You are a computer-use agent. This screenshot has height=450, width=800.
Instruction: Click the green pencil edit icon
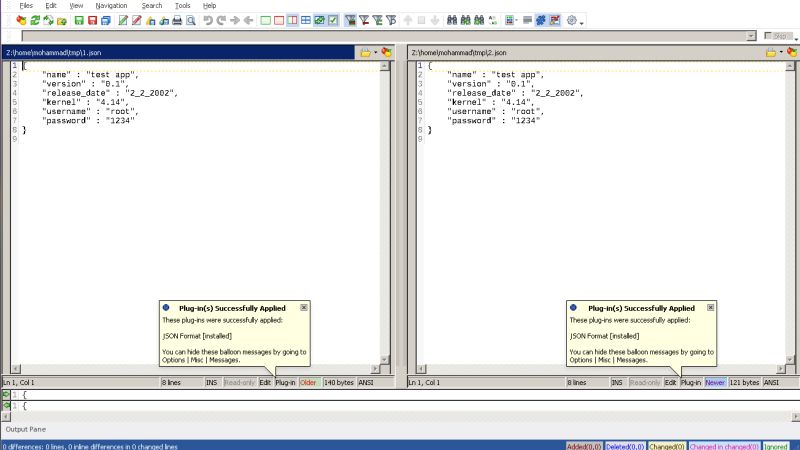click(123, 20)
